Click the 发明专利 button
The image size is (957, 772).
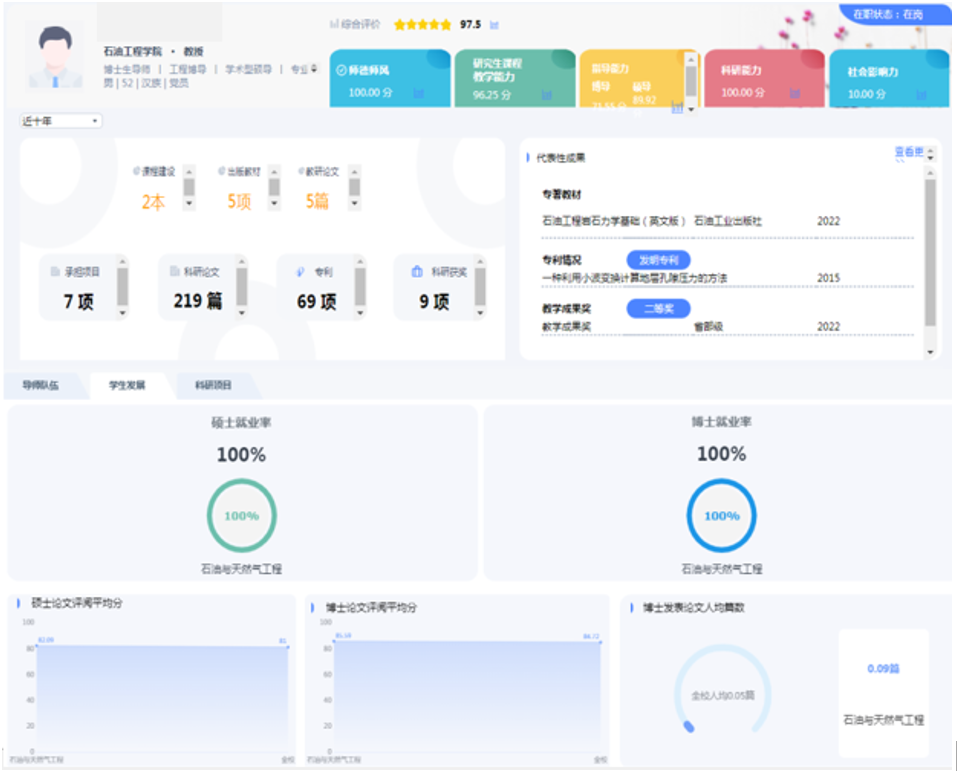(x=658, y=260)
